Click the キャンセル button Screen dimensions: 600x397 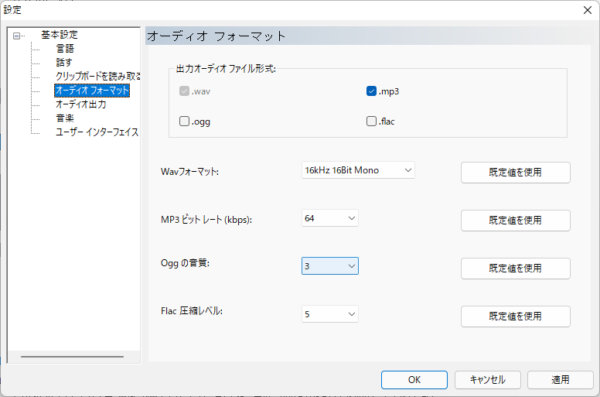click(488, 380)
